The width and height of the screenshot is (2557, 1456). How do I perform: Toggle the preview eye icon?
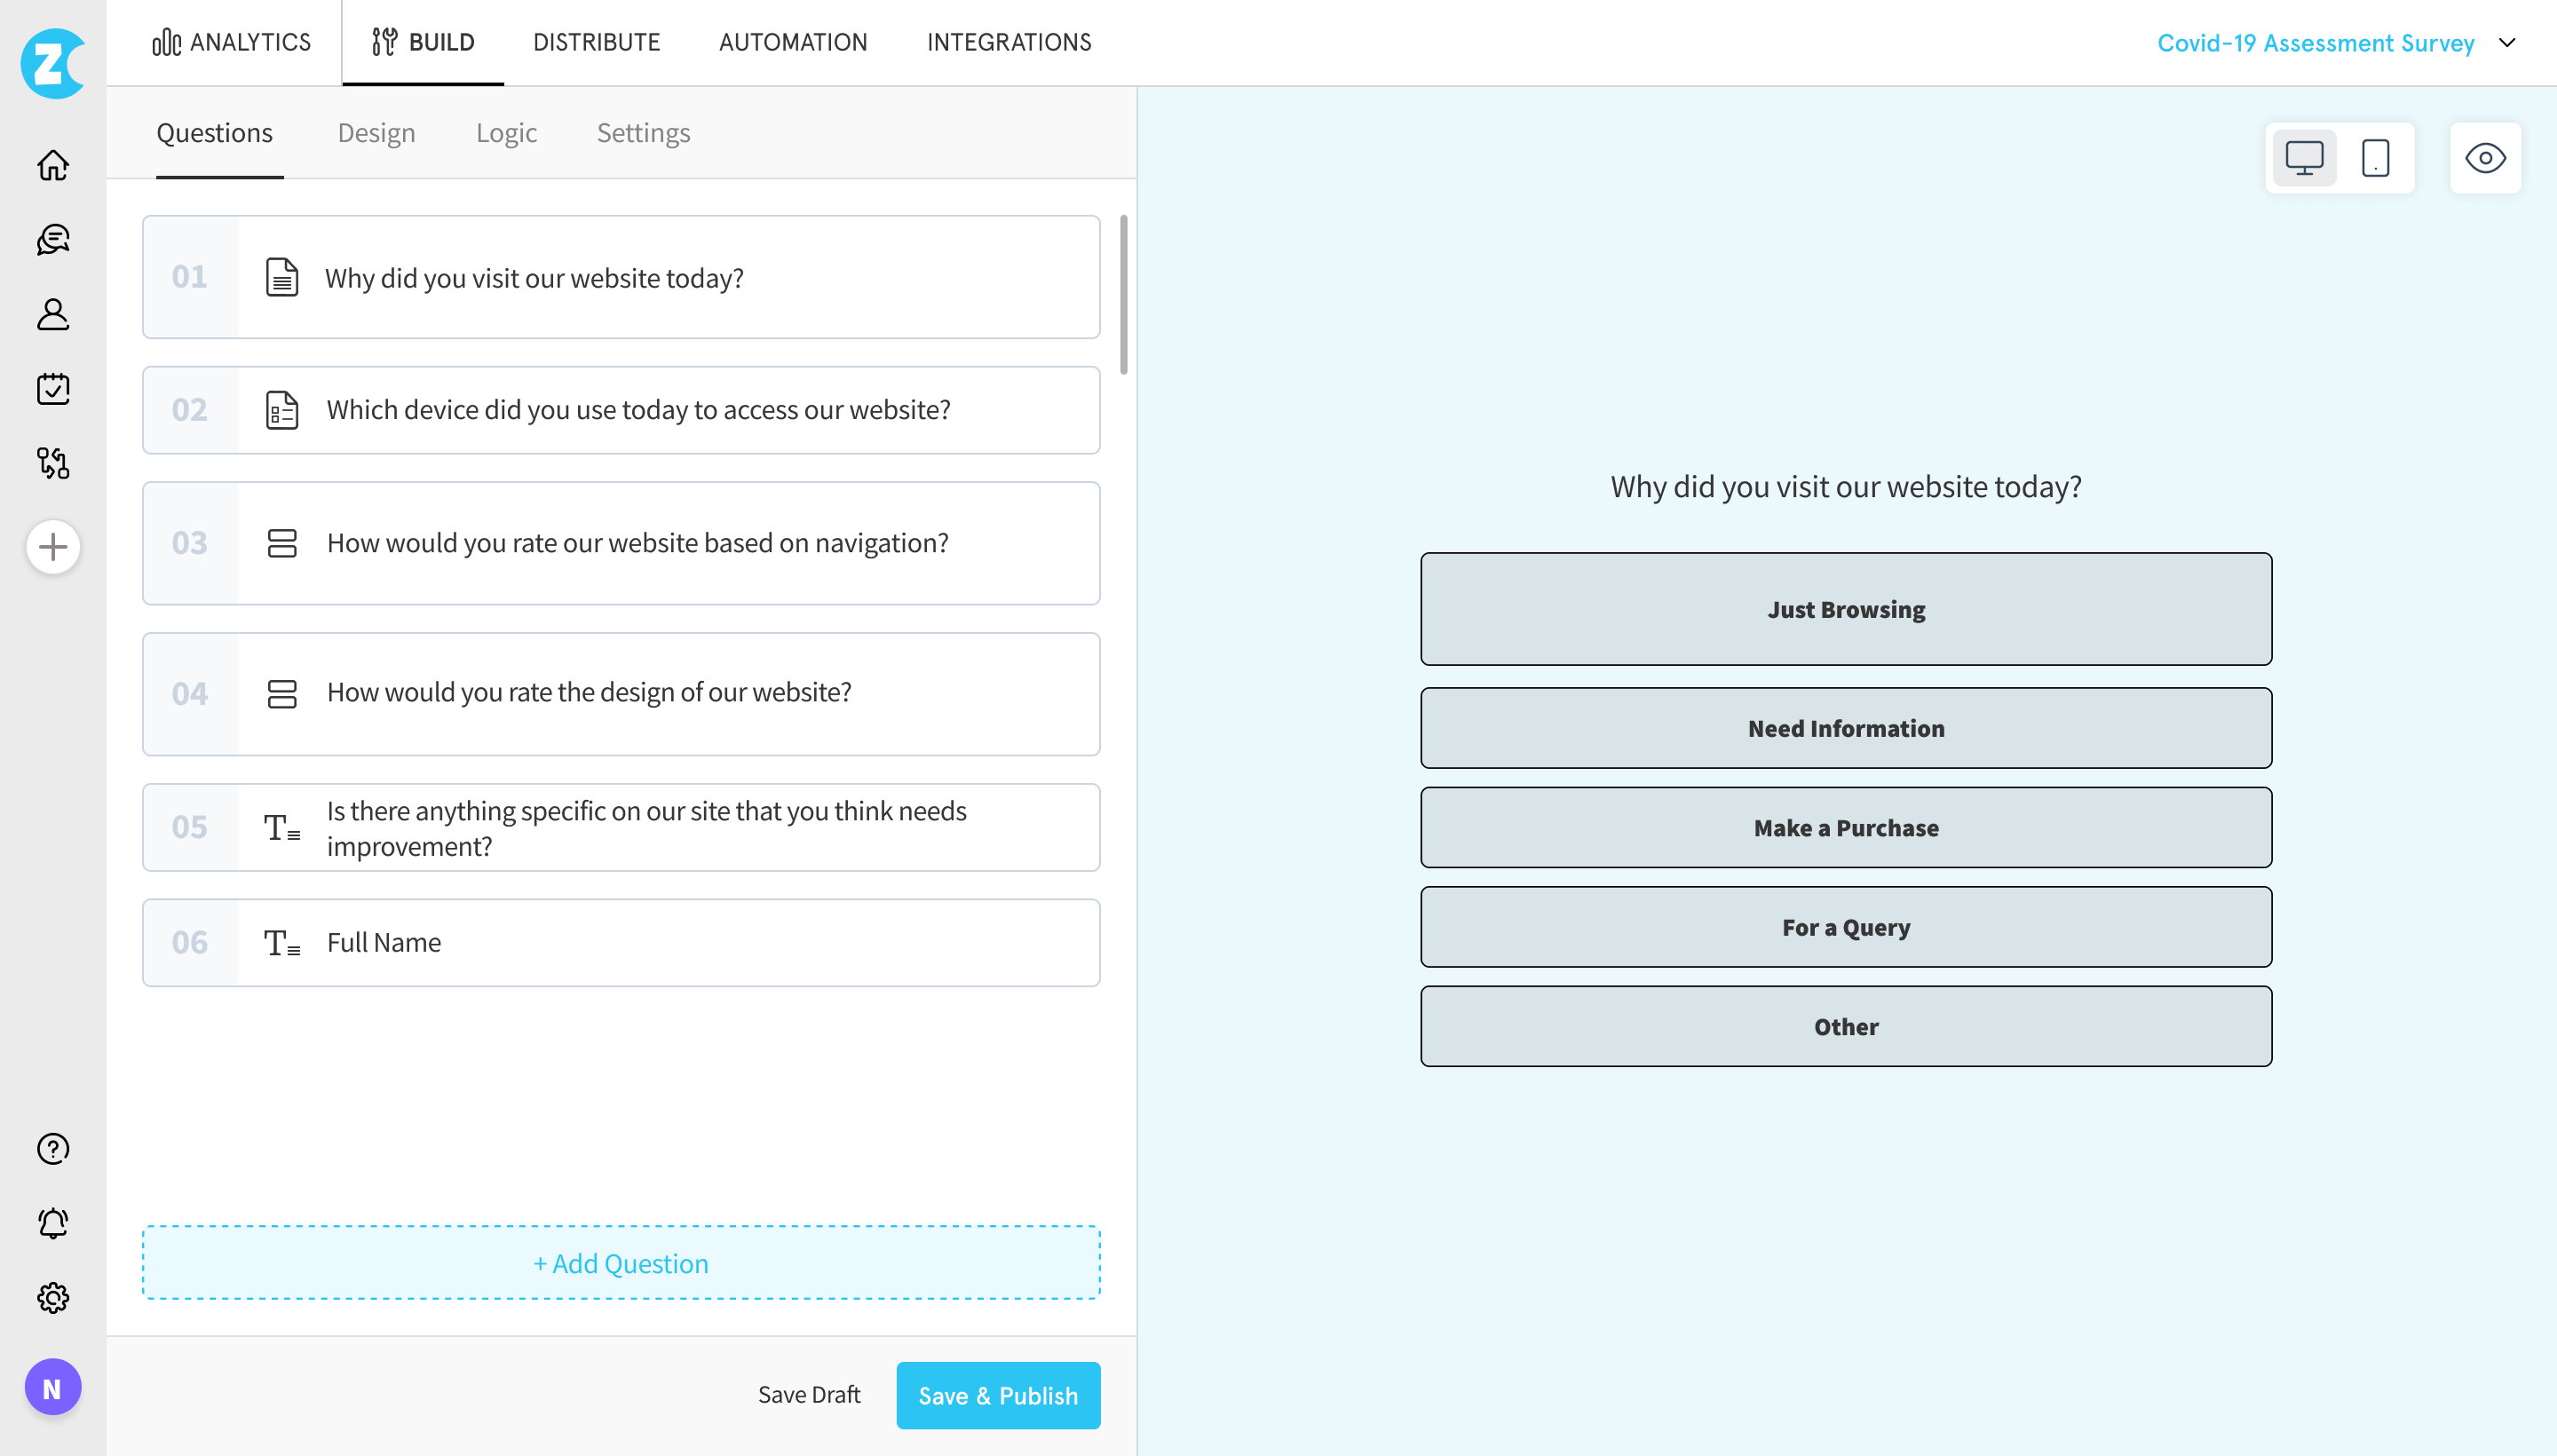click(2485, 158)
